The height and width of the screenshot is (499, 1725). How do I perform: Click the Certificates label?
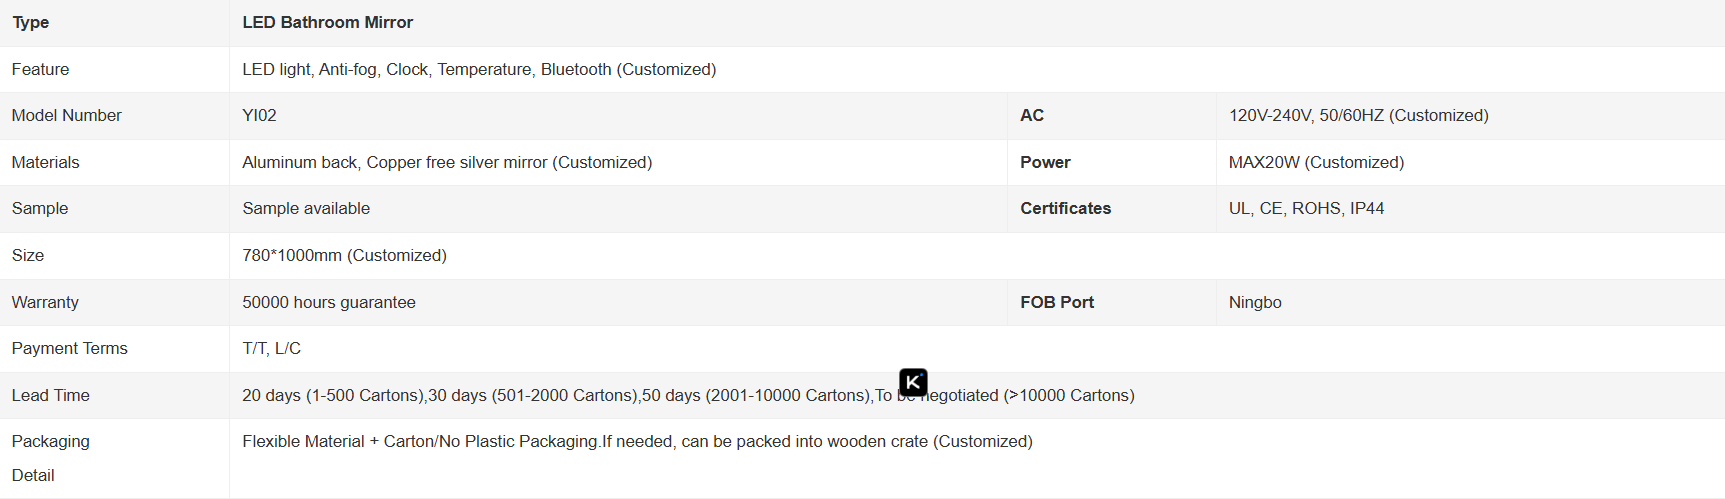click(1065, 208)
